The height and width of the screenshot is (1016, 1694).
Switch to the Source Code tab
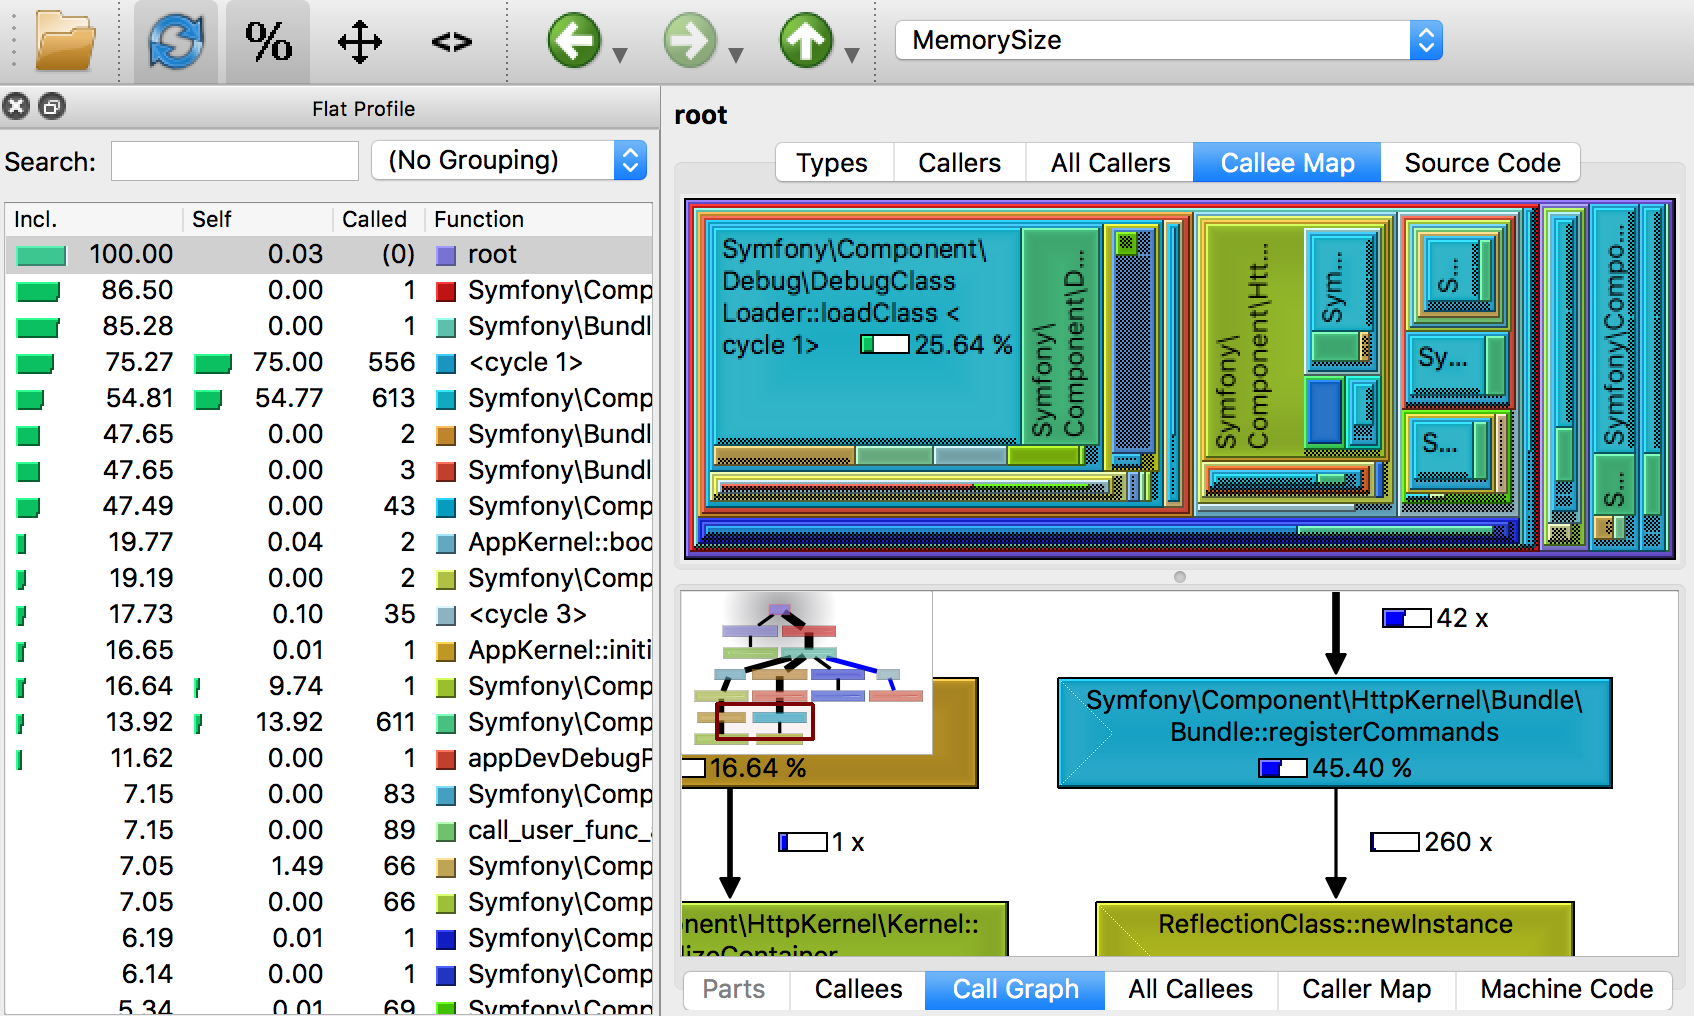coord(1481,163)
